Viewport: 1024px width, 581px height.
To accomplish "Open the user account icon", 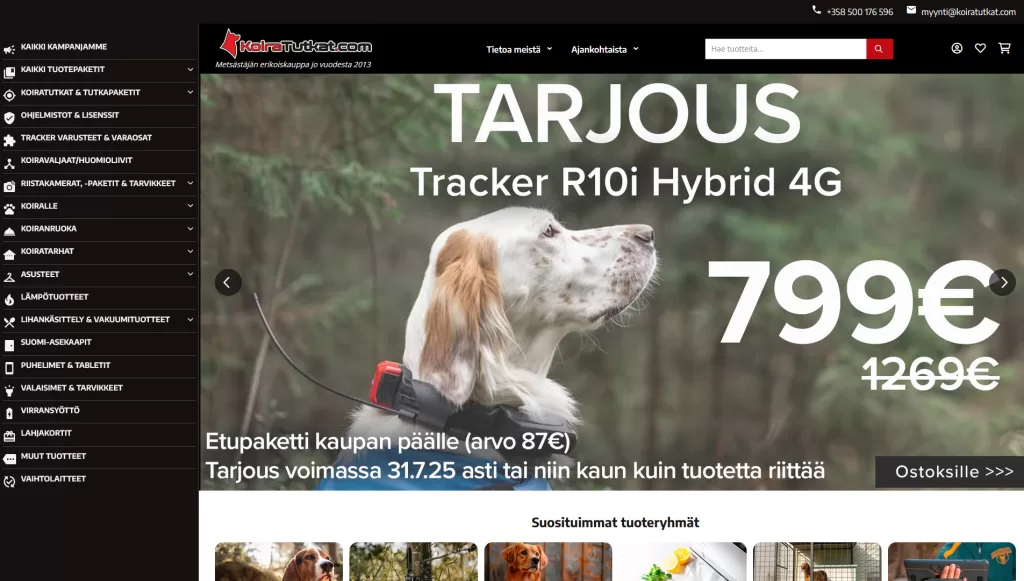I will point(957,48).
